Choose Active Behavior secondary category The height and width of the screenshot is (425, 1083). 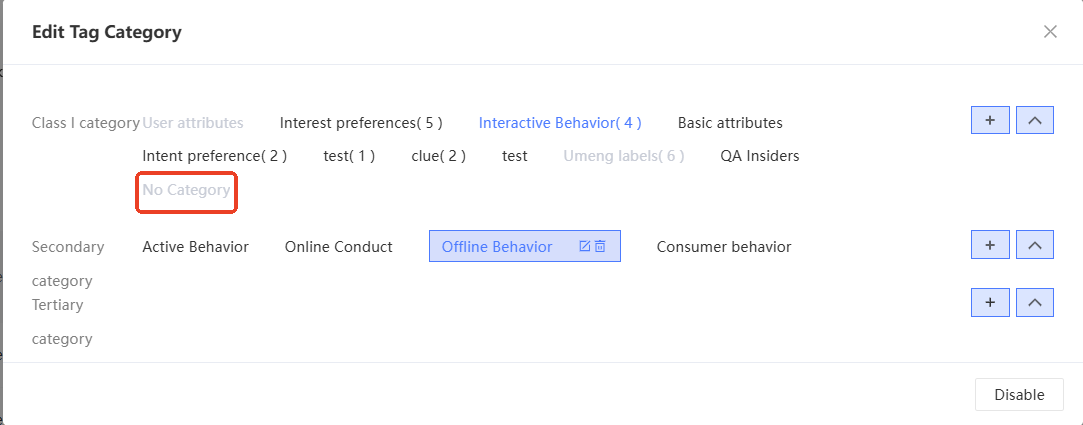(x=196, y=247)
